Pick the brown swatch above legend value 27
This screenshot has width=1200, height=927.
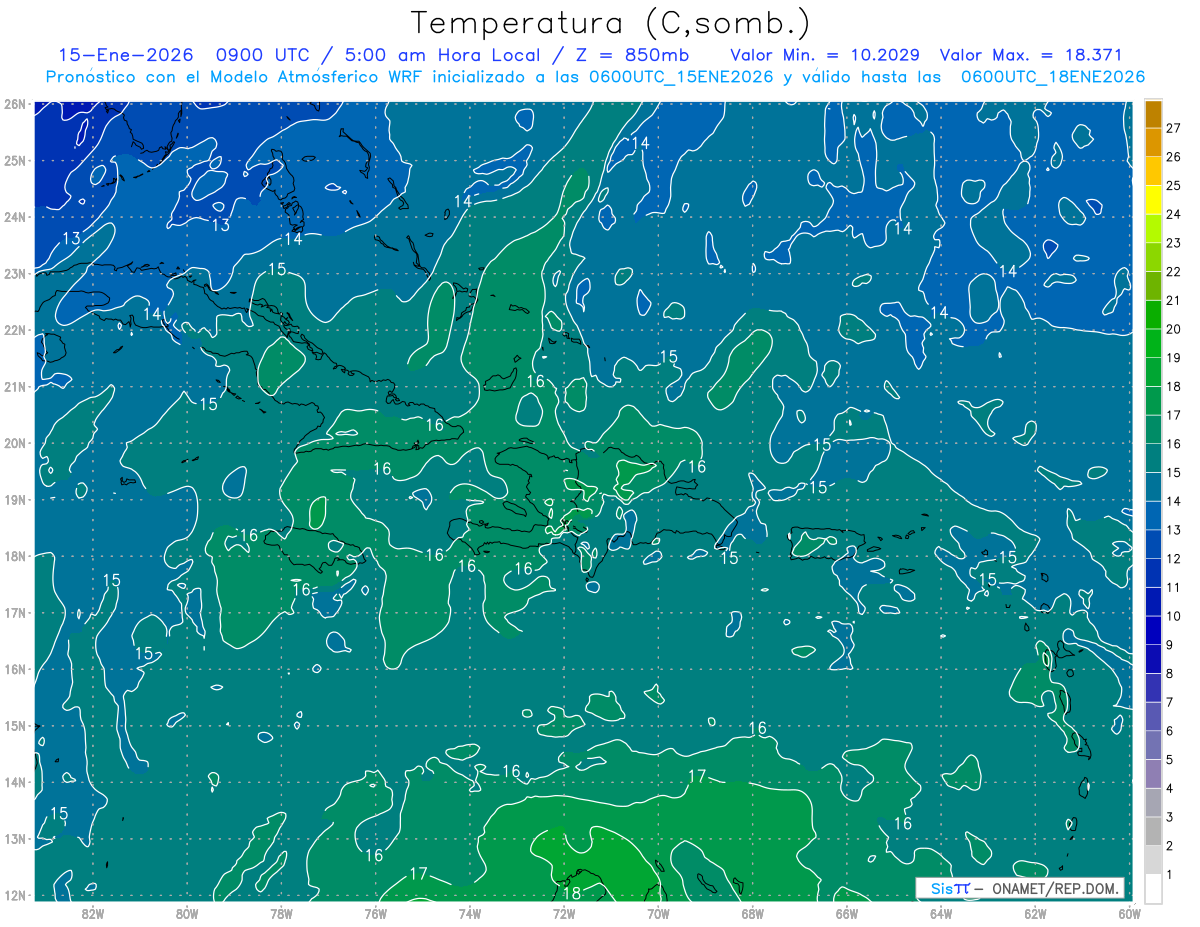point(1153,114)
